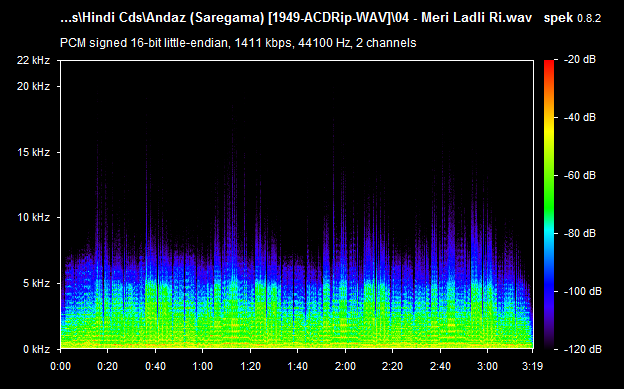
Task: Click the 2:00 time axis marker
Action: pos(345,366)
